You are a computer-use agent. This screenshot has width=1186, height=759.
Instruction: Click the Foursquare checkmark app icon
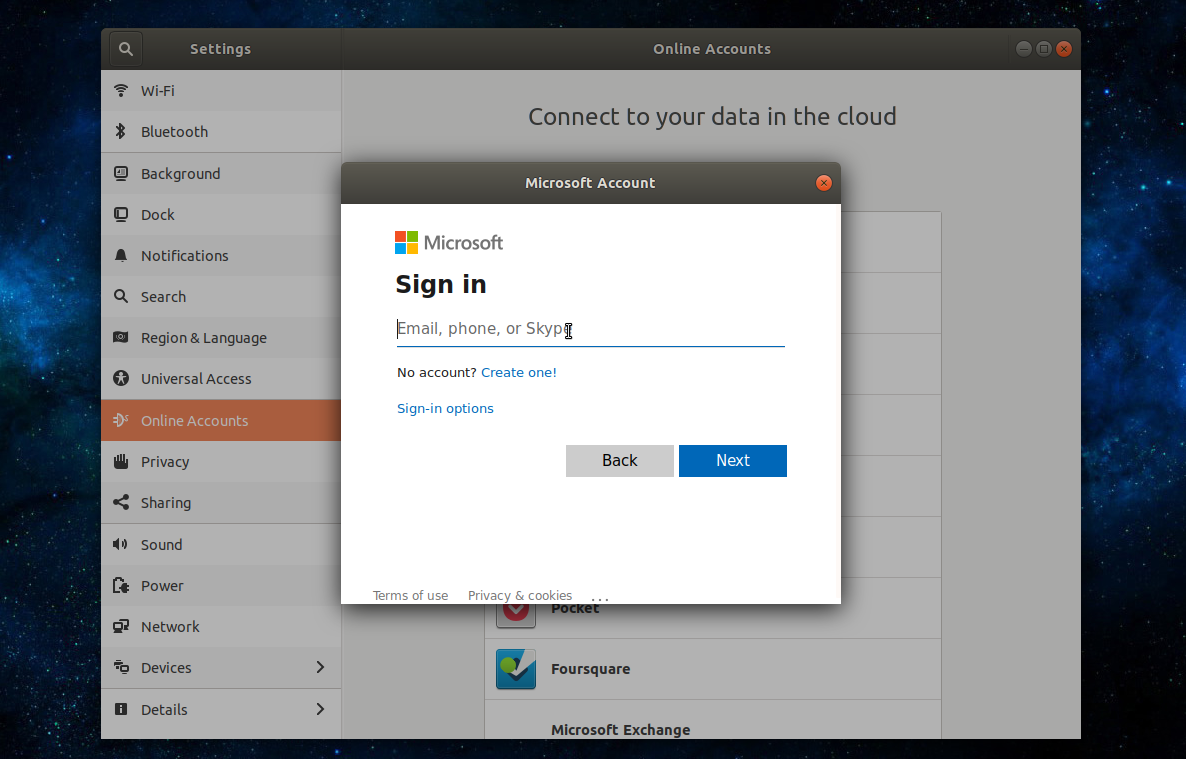(x=516, y=669)
